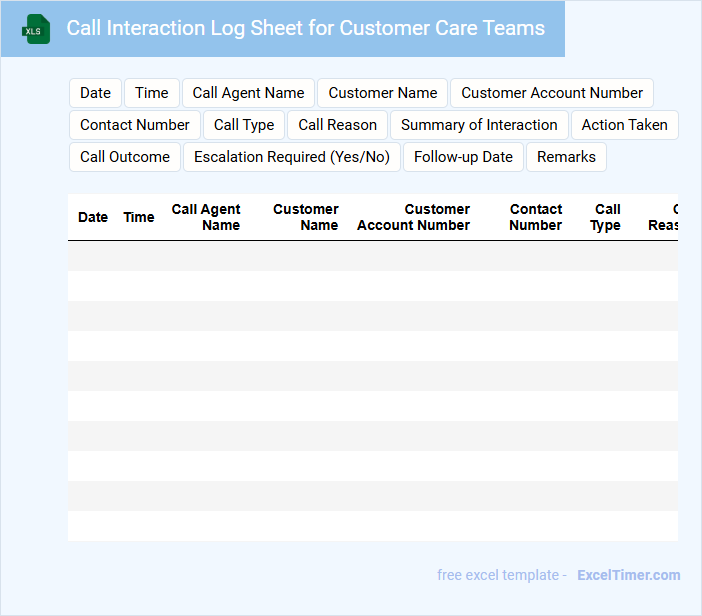Click the Call Outcome tag
The width and height of the screenshot is (702, 616).
[x=125, y=157]
